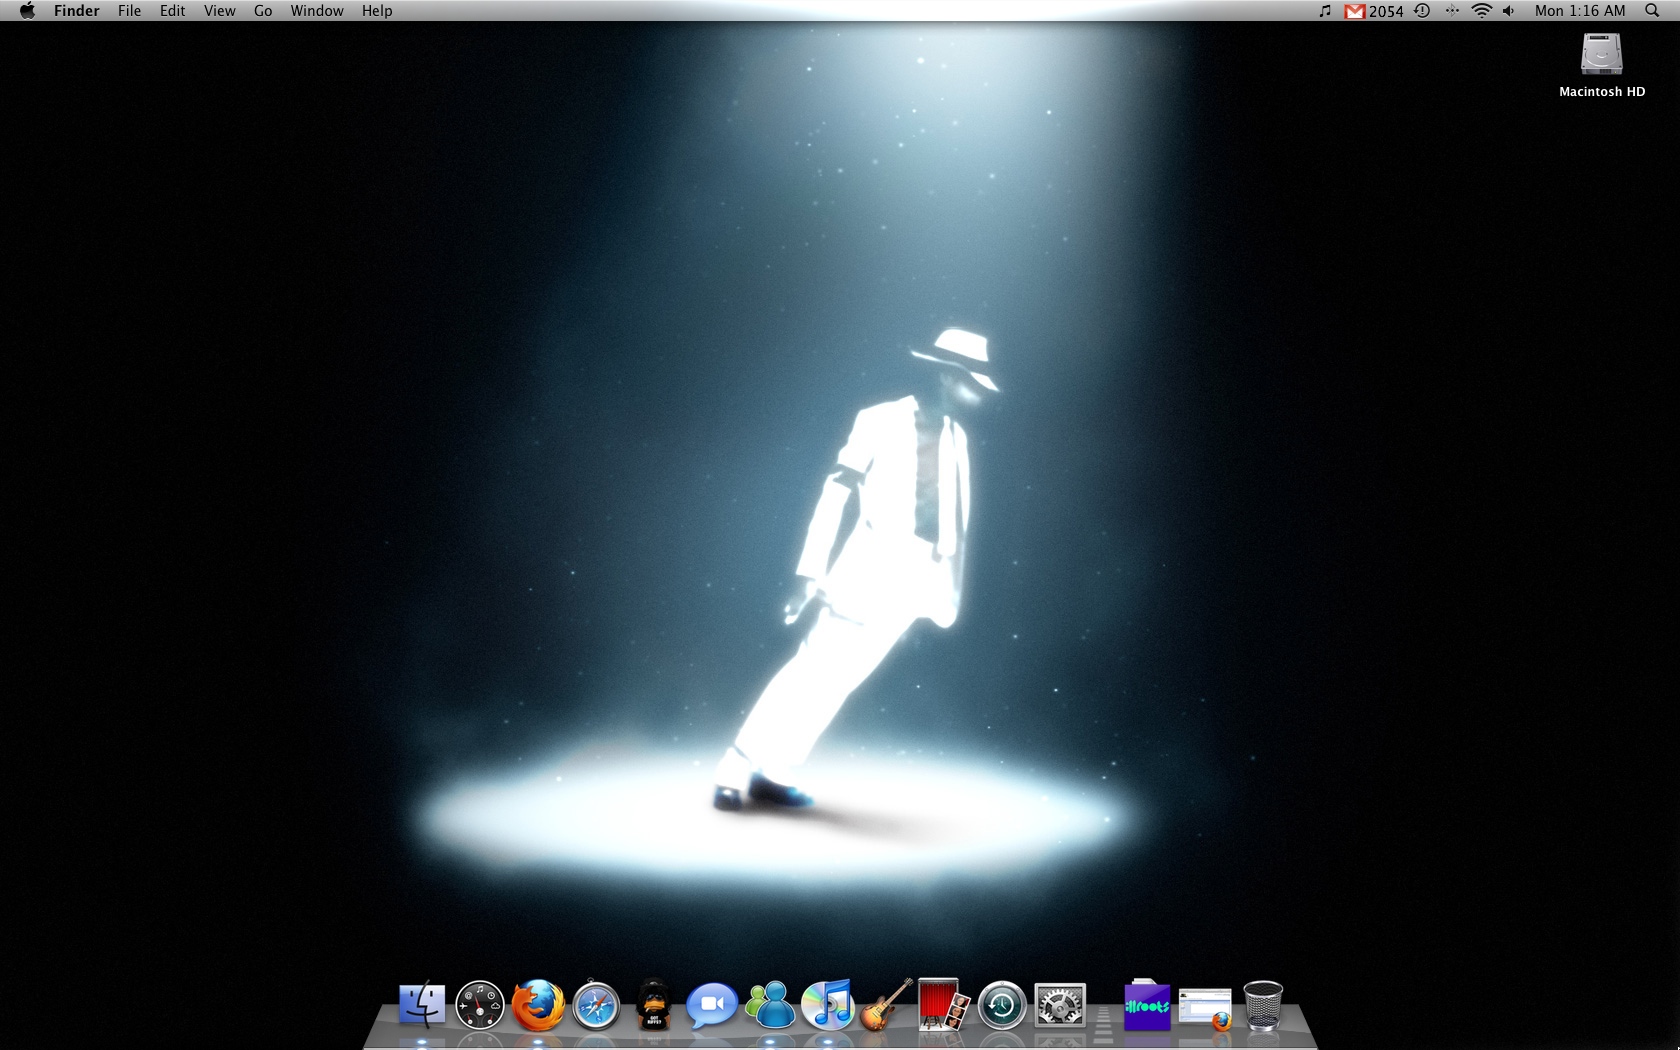Open Finder from the dock
1680x1050 pixels.
click(x=422, y=1005)
